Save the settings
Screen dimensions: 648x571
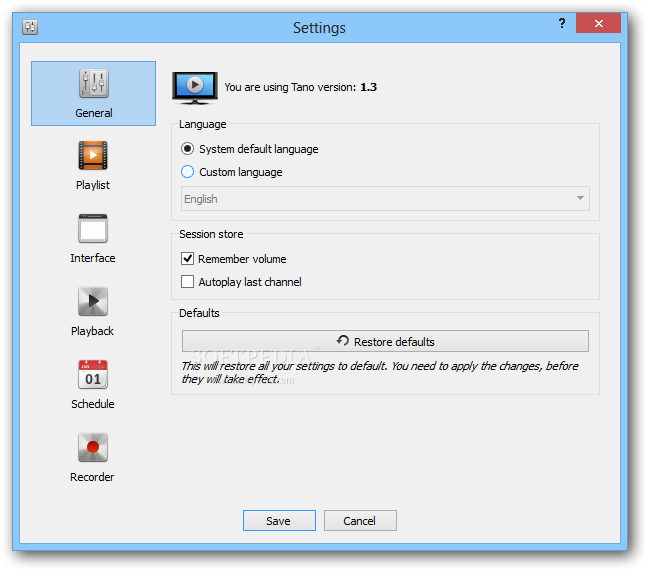[279, 521]
